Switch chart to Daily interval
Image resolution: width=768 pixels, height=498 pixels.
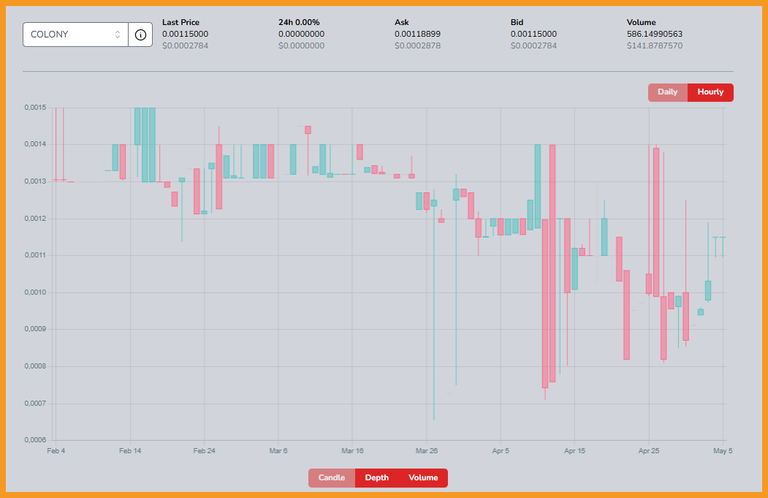tap(668, 92)
